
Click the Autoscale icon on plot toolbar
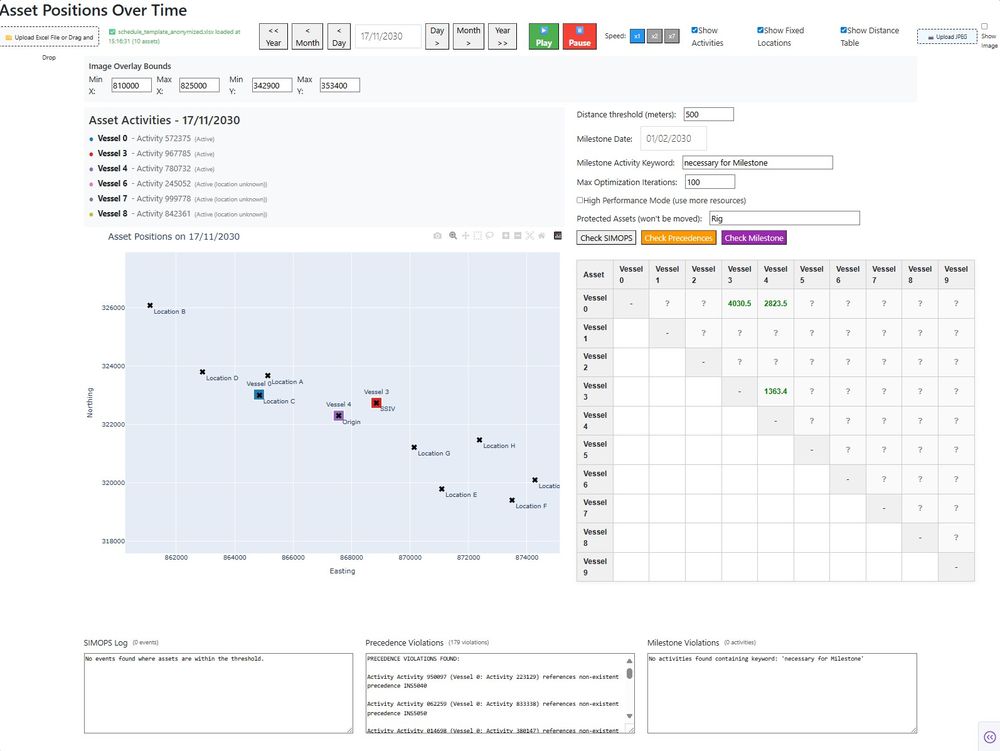click(x=530, y=236)
